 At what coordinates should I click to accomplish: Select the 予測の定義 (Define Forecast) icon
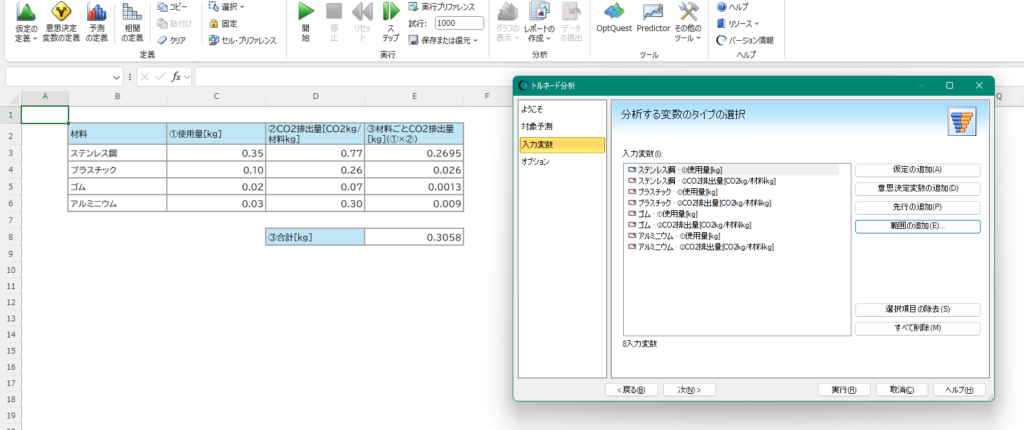96,14
